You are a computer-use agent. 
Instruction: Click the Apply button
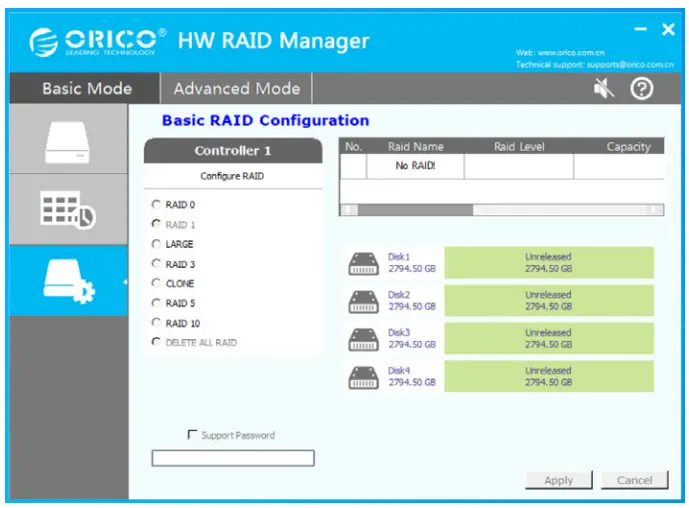click(558, 480)
